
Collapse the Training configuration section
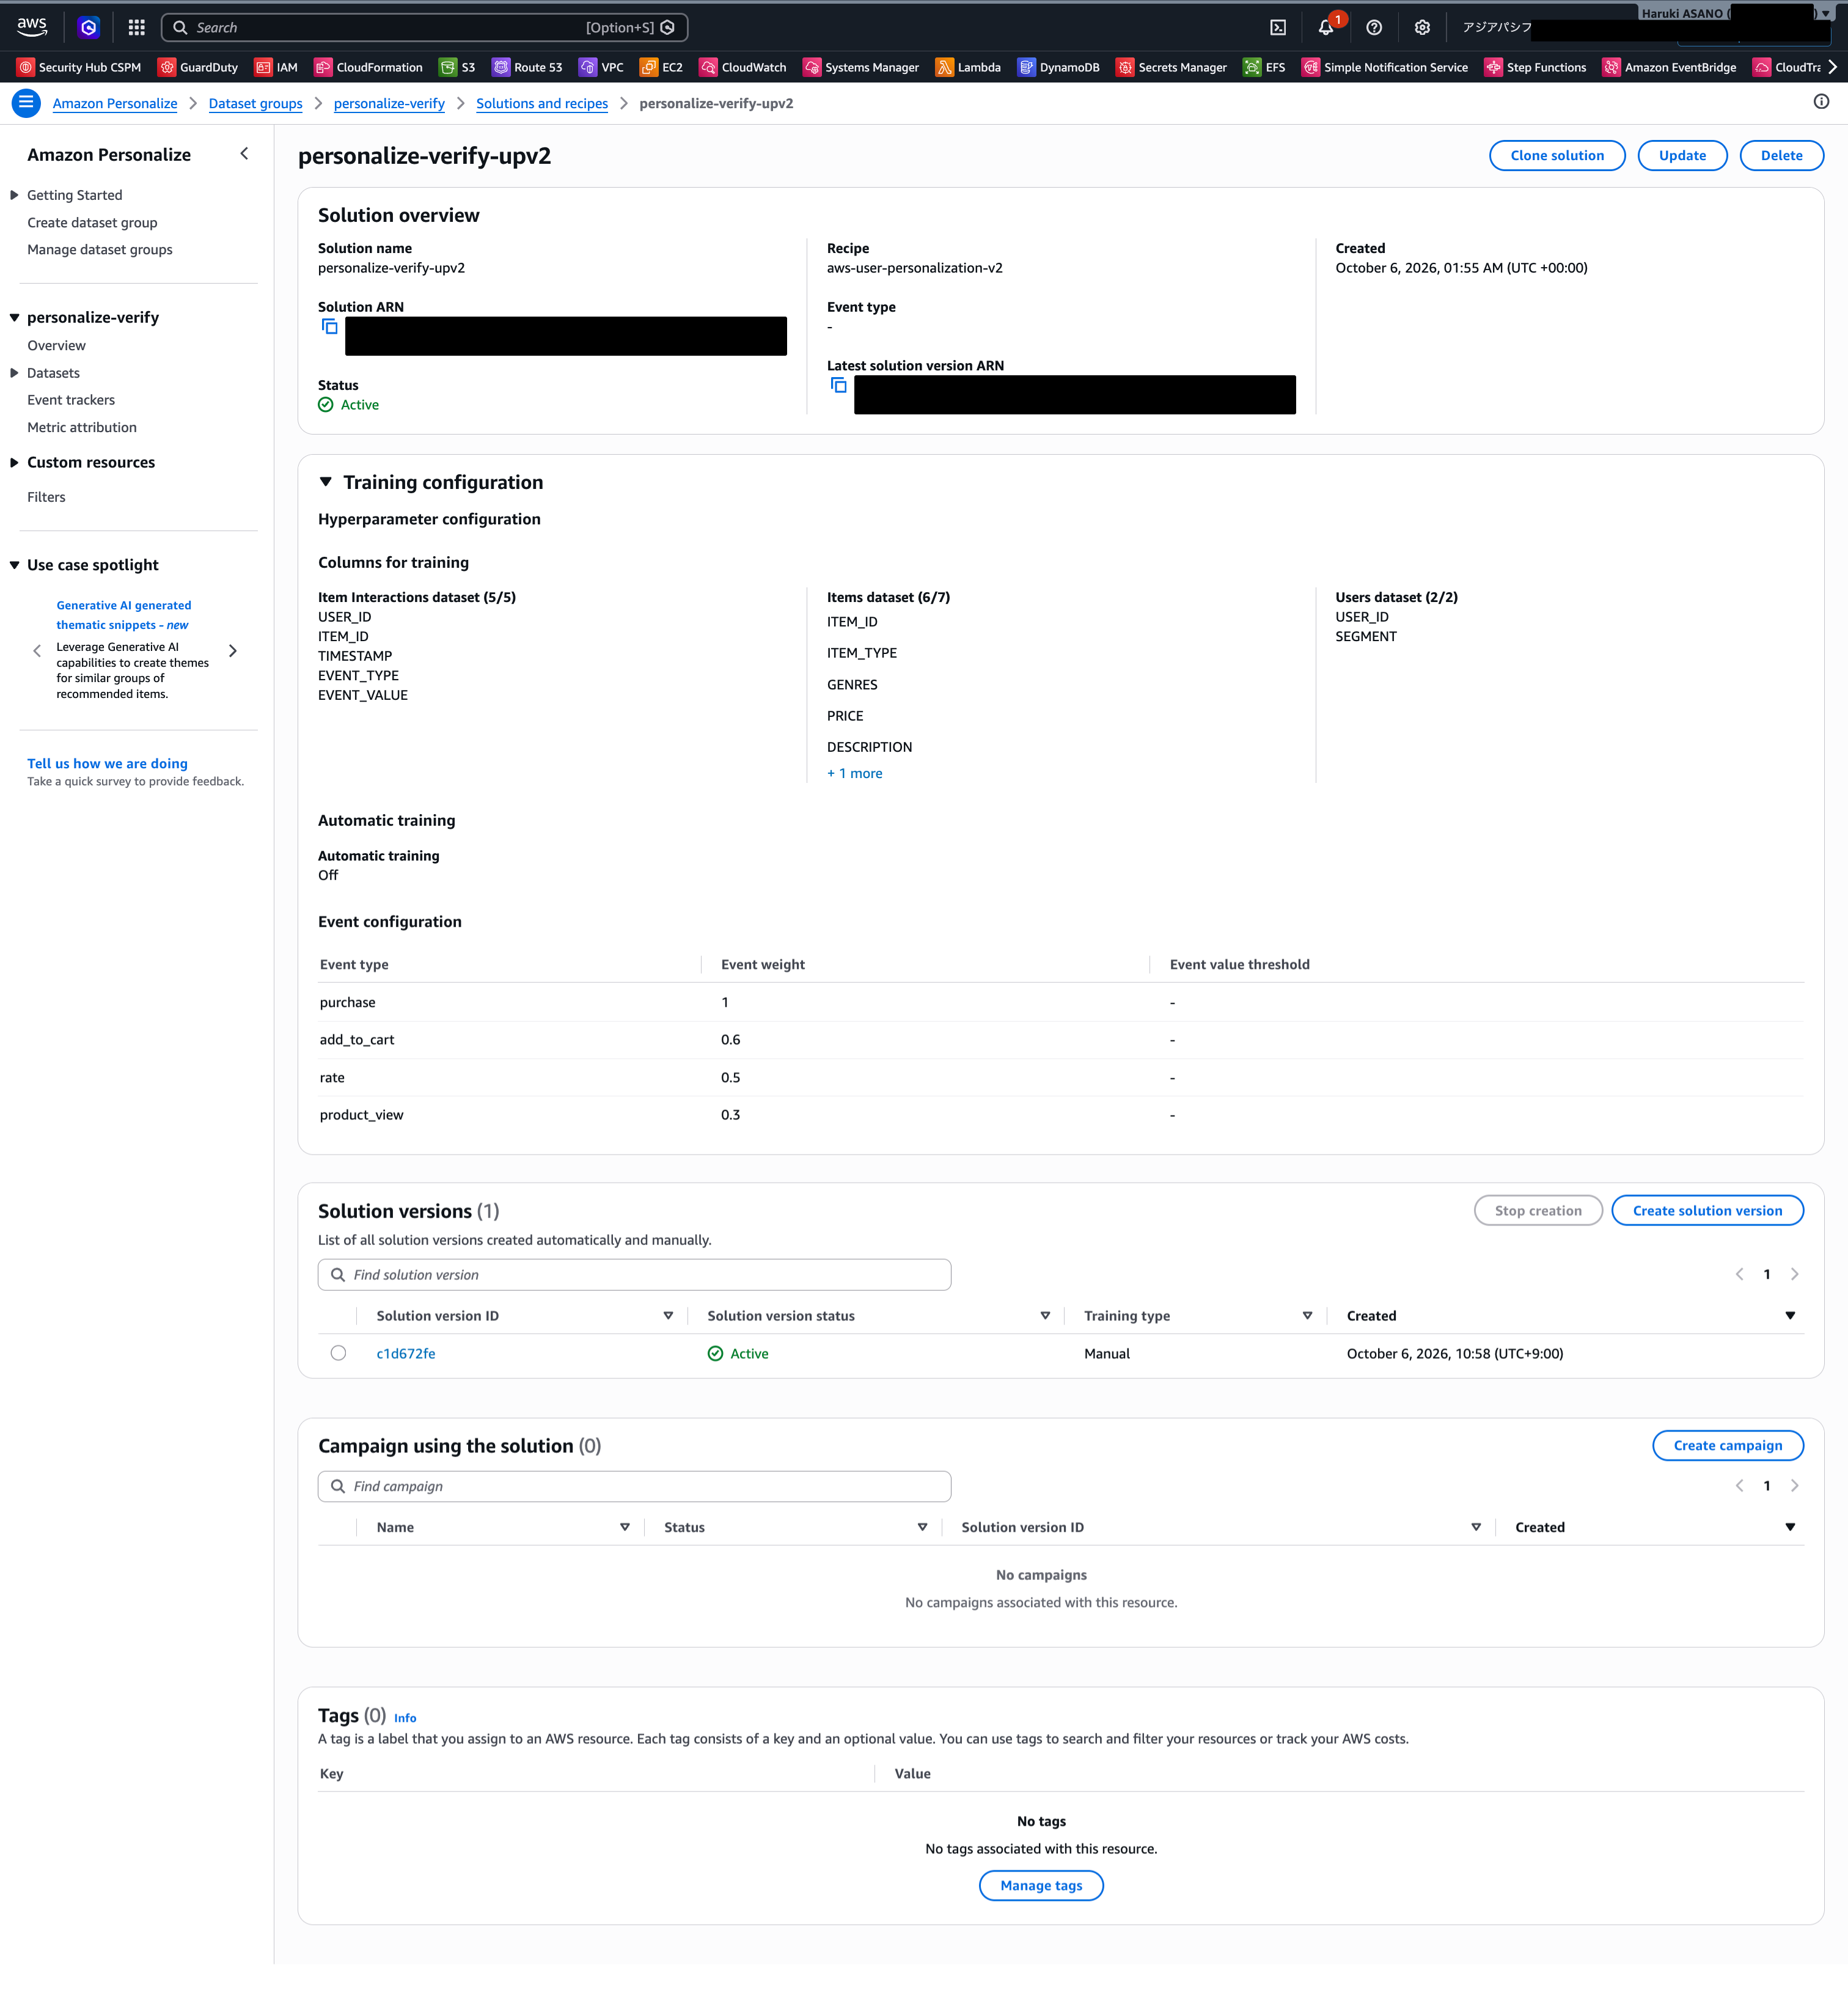pos(325,482)
